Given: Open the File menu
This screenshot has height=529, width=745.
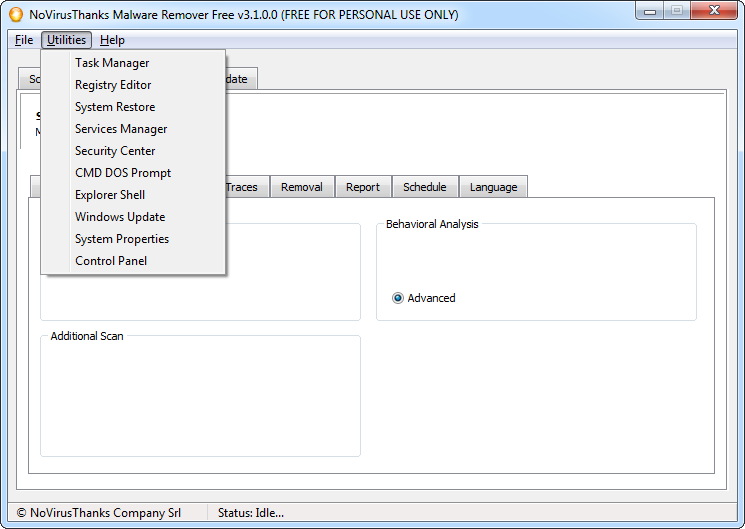Looking at the screenshot, I should click(24, 40).
